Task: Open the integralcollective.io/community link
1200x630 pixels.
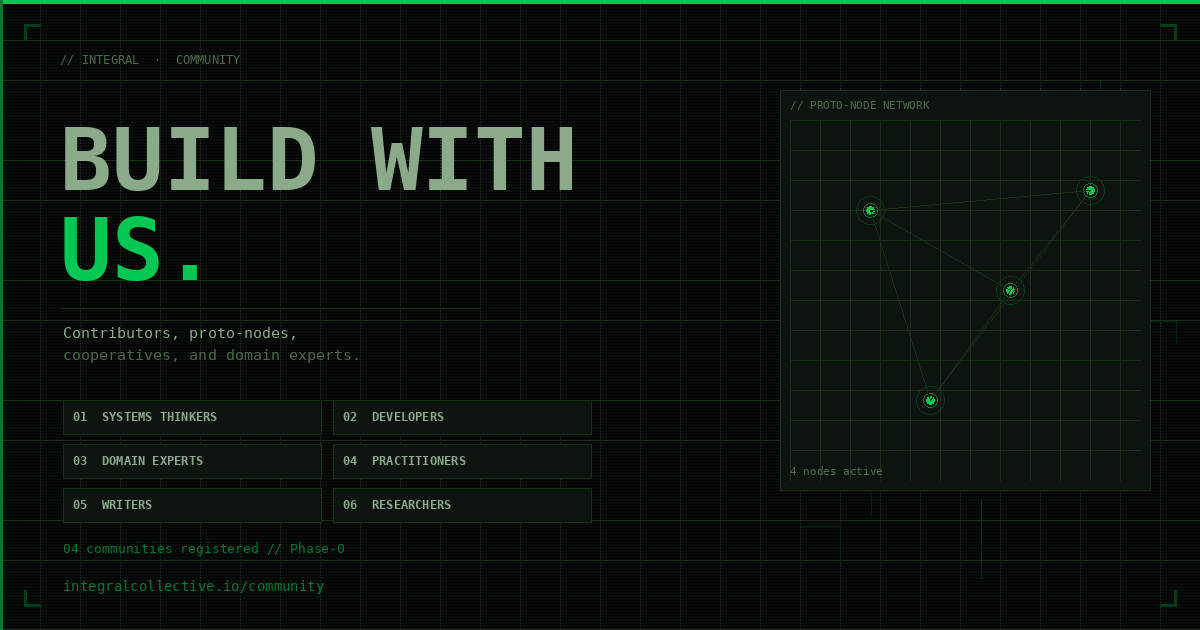Action: point(194,586)
